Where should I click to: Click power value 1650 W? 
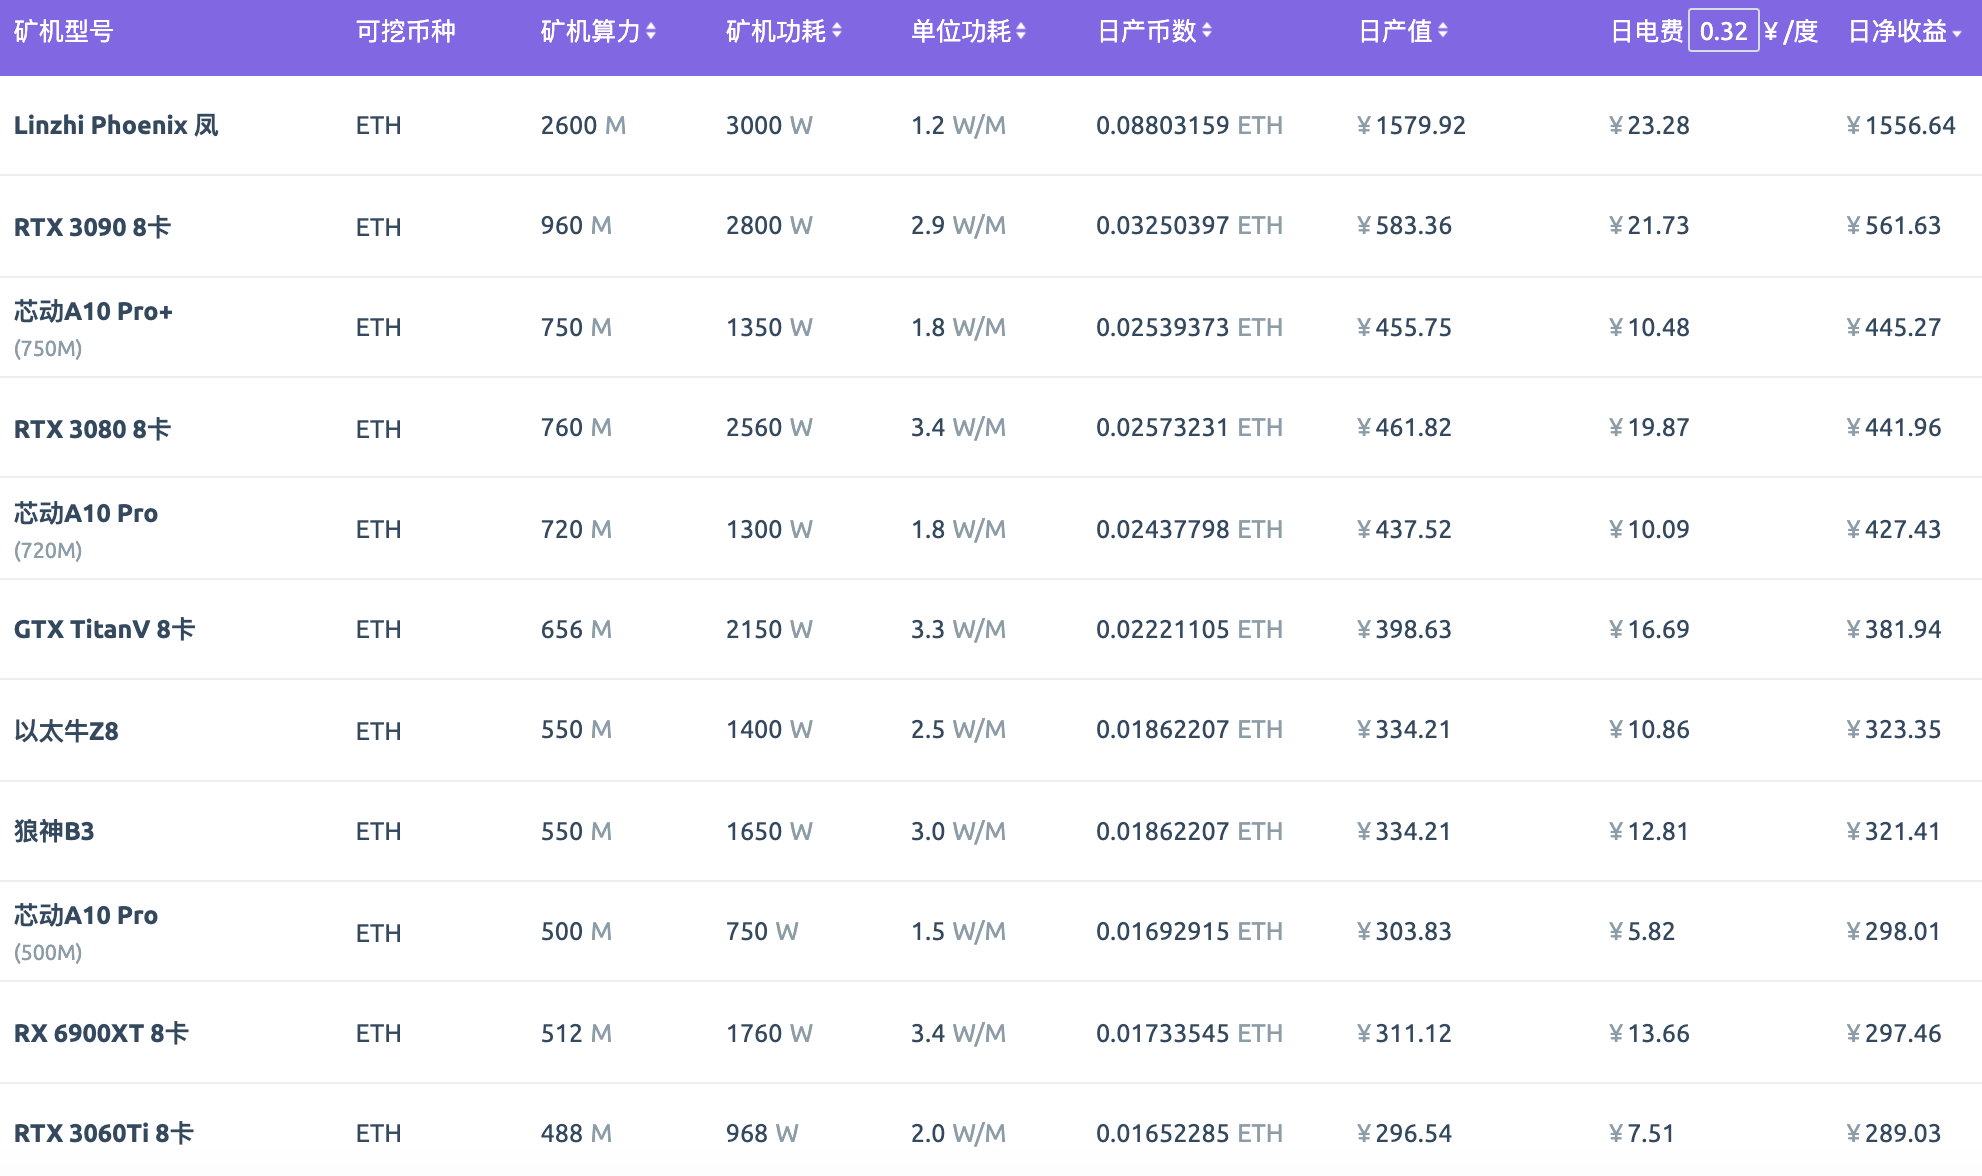(x=769, y=831)
